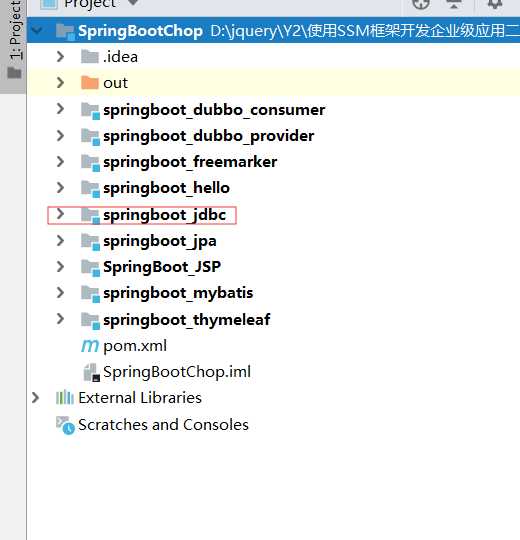
Task: Click the Project view panel icon
Action: point(49,4)
